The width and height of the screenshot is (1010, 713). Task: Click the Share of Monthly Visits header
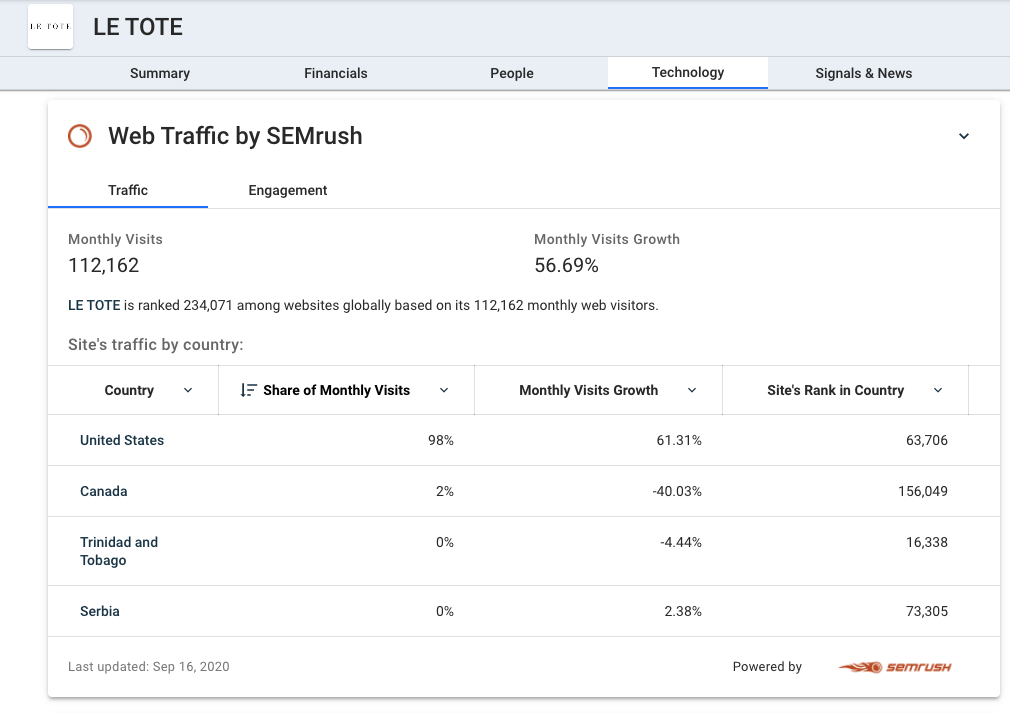336,390
